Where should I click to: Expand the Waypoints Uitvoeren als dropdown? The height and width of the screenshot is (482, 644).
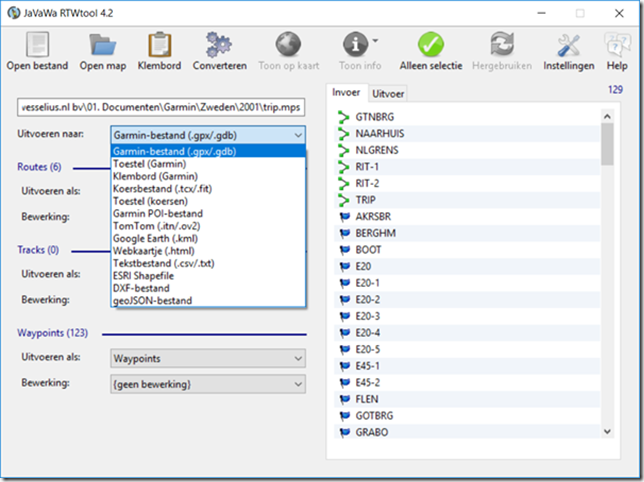tap(297, 358)
